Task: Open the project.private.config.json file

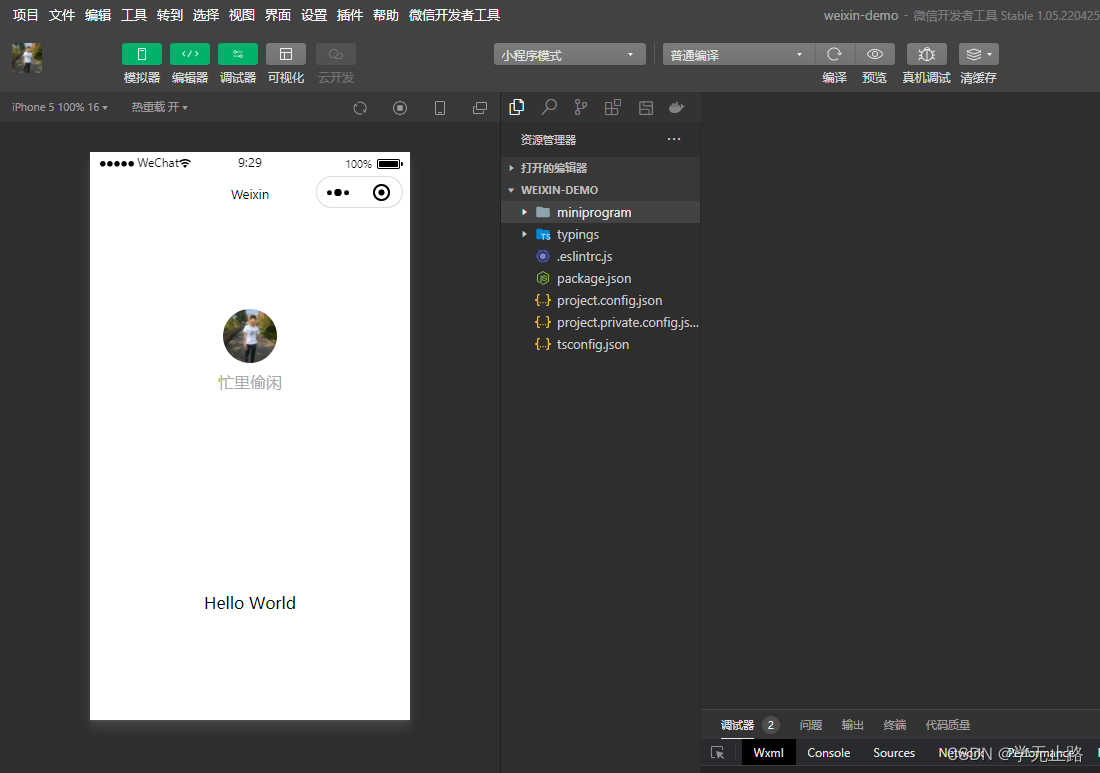Action: point(601,323)
